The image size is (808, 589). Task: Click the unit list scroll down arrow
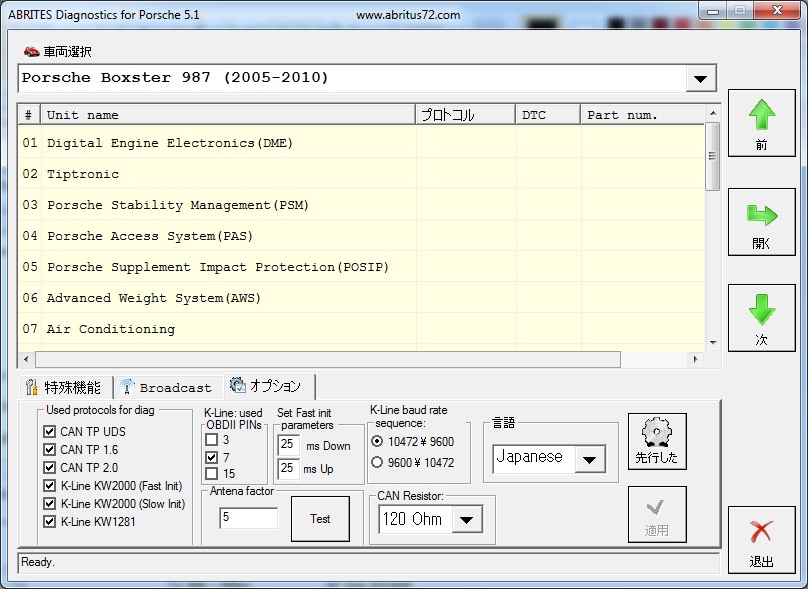[x=713, y=342]
